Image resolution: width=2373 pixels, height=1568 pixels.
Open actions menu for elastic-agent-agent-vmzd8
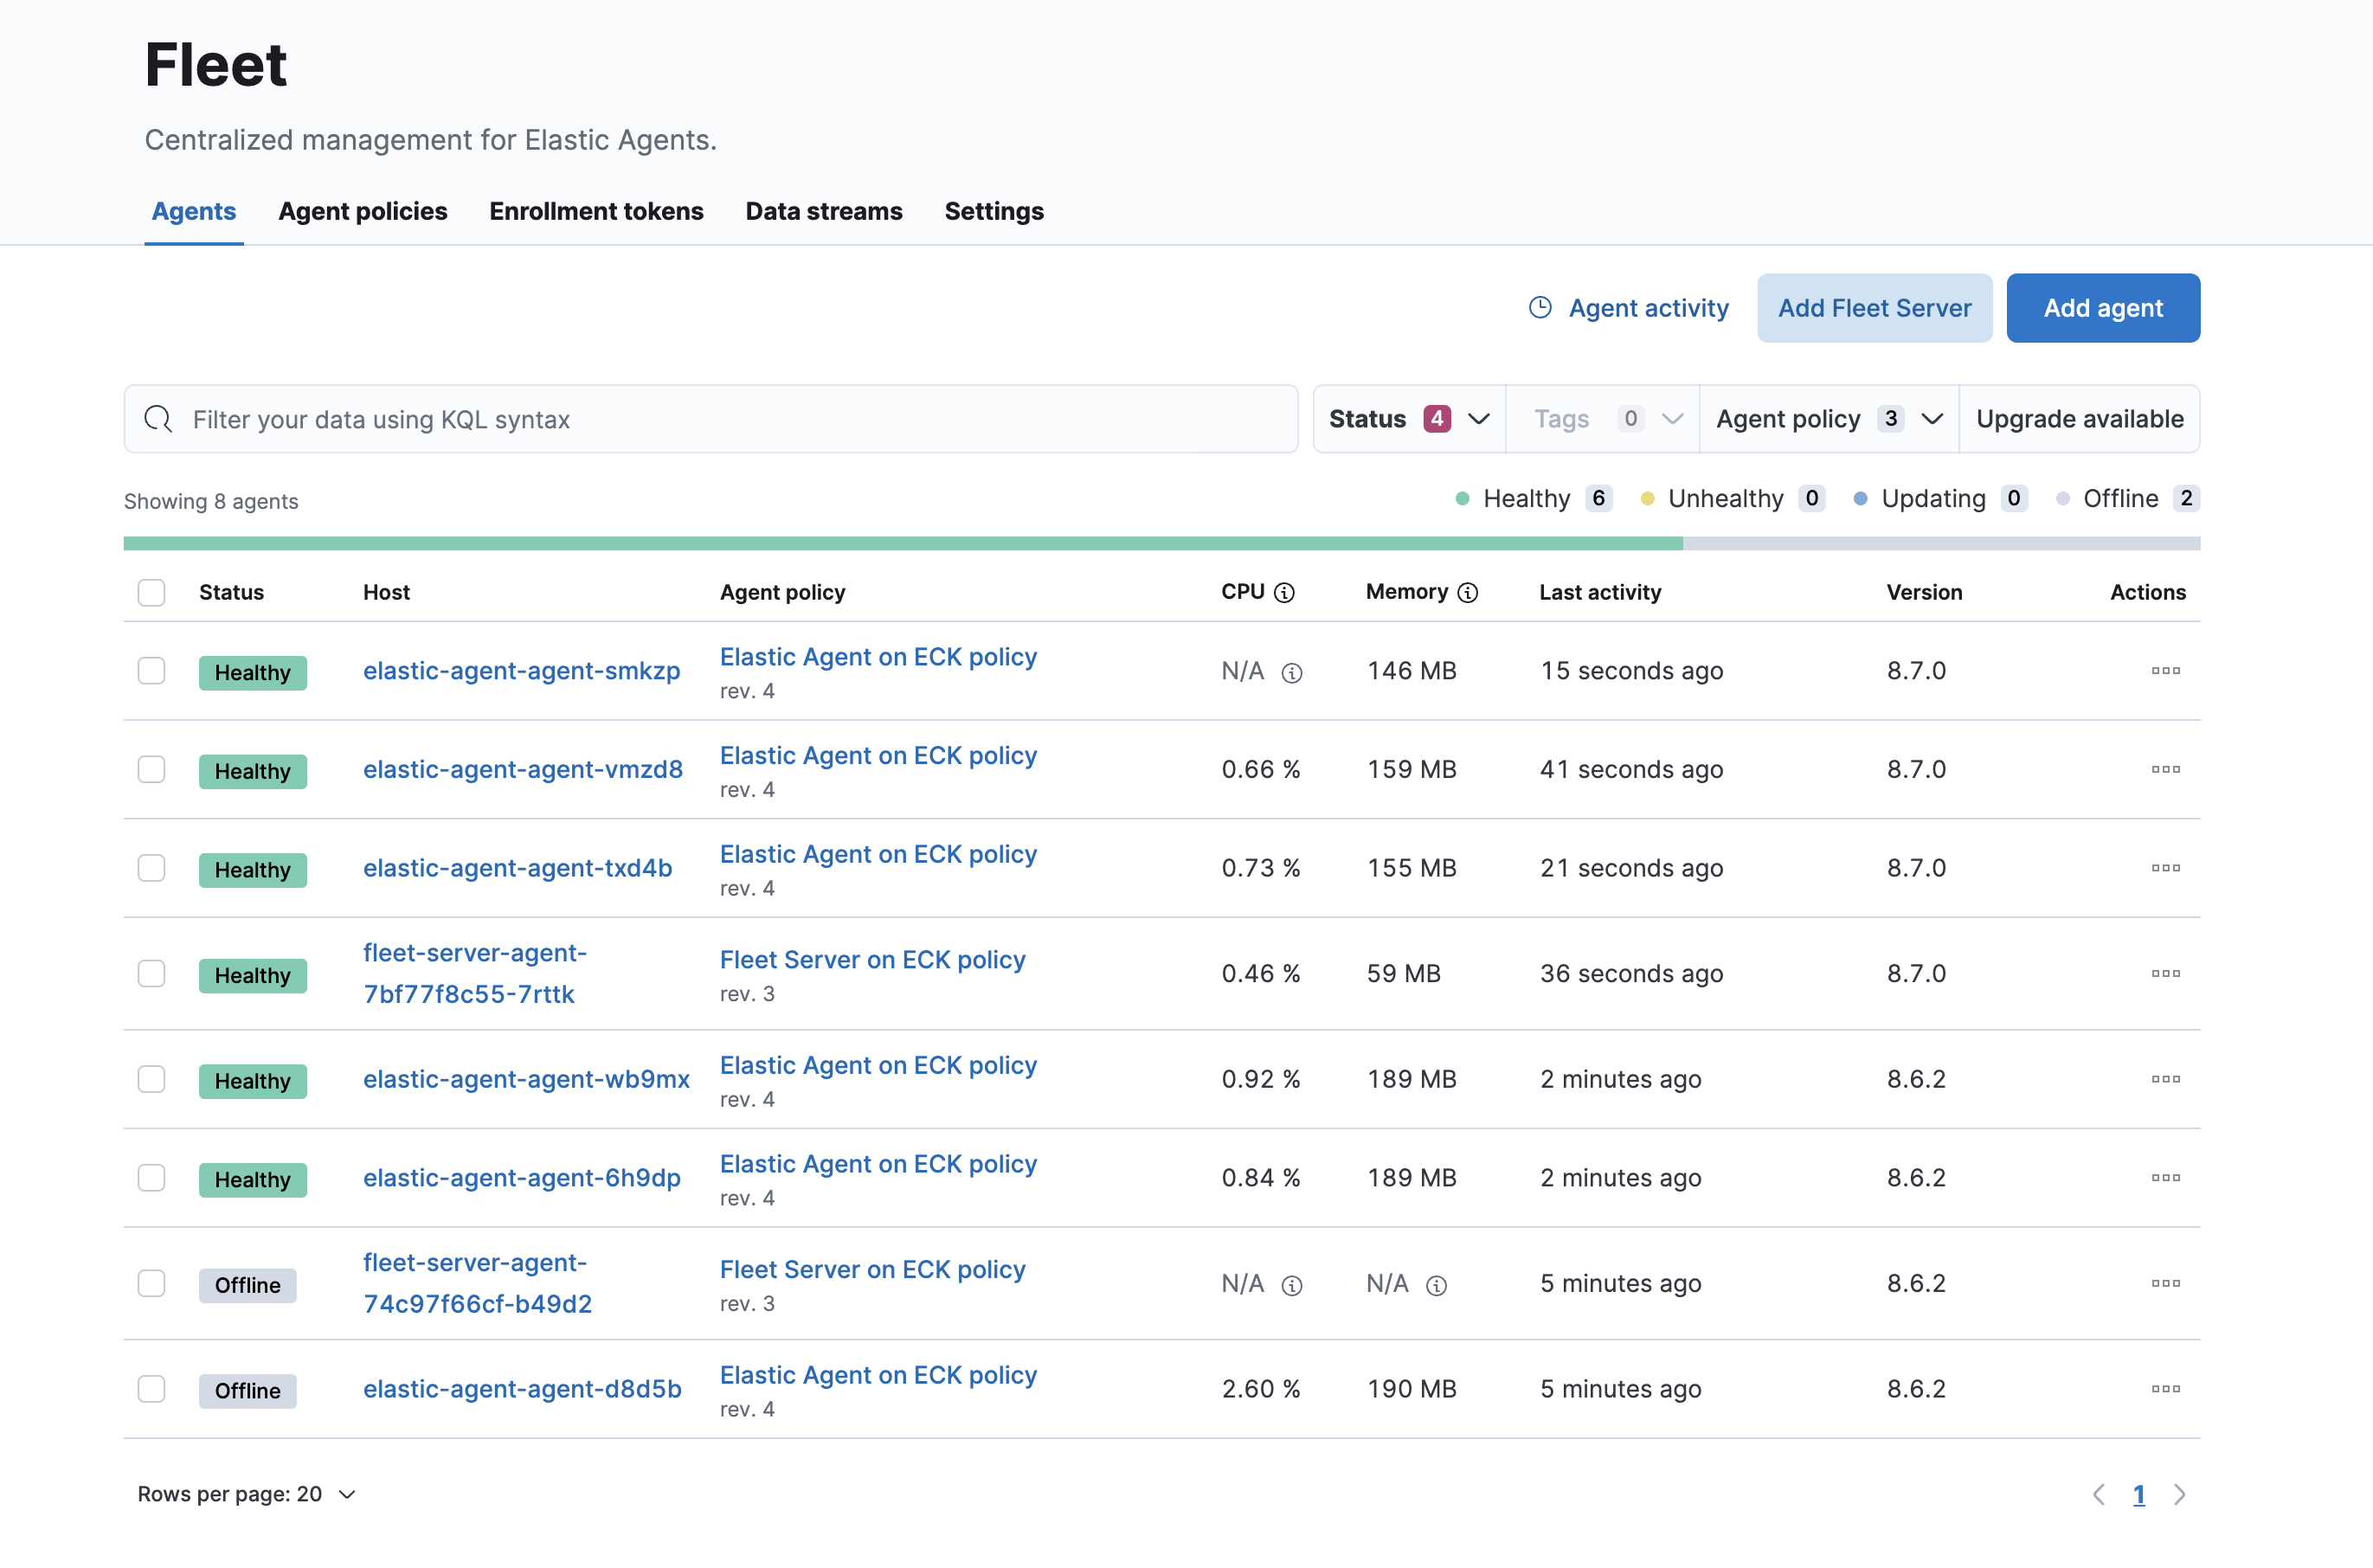point(2165,769)
